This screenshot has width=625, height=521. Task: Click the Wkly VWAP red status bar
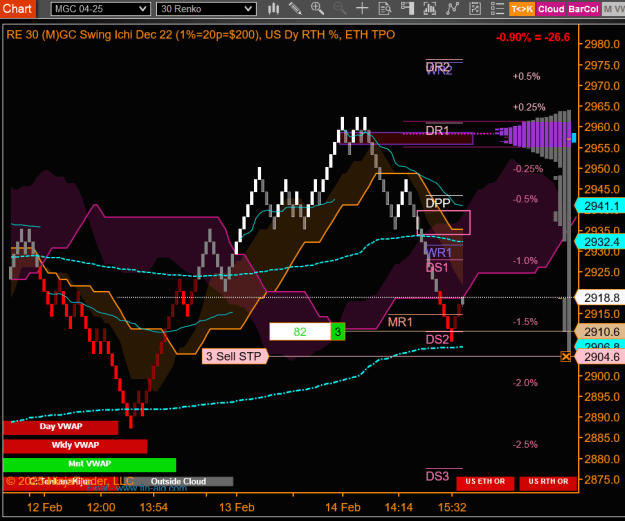[75, 446]
